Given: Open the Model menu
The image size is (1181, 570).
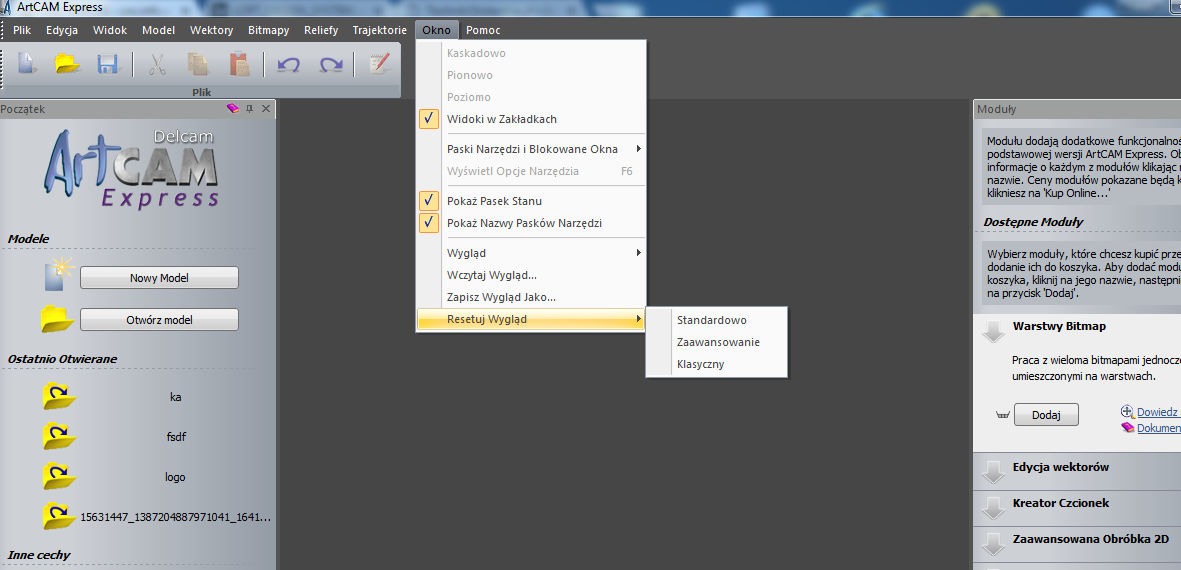Looking at the screenshot, I should tap(158, 30).
